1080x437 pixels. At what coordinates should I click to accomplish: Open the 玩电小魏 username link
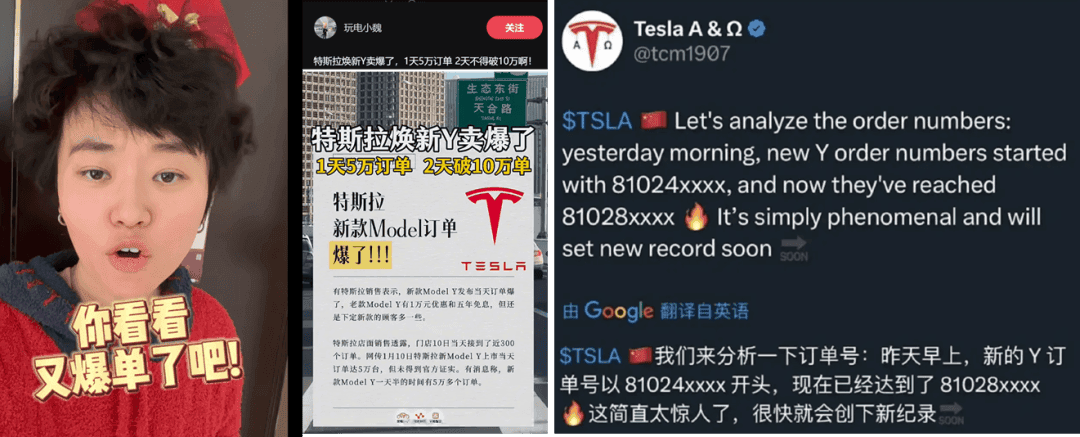coord(362,28)
